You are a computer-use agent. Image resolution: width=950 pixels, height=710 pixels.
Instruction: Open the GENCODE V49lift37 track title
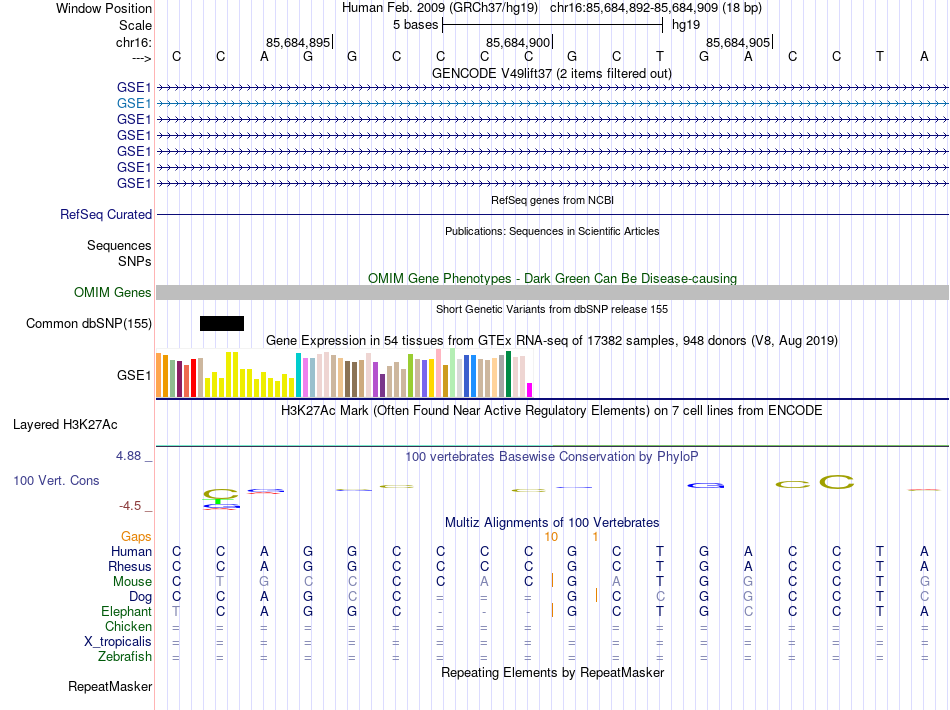(552, 73)
